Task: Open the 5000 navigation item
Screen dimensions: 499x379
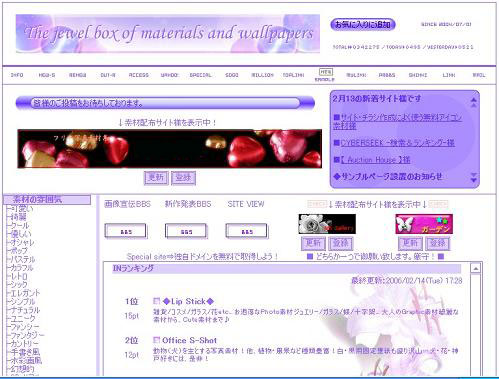Action: tap(232, 75)
